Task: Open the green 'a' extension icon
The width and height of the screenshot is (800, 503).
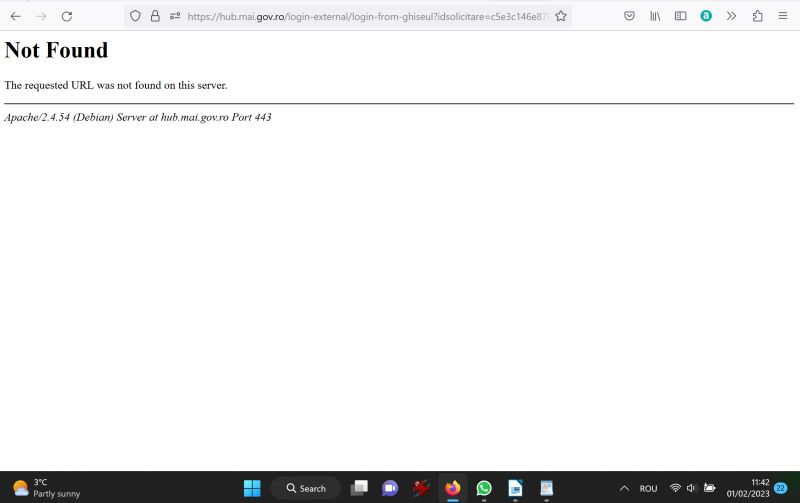Action: (706, 16)
